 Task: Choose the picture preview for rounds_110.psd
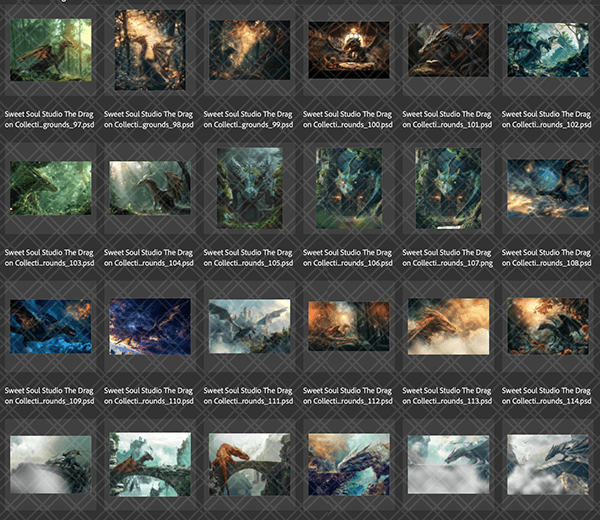[x=150, y=326]
